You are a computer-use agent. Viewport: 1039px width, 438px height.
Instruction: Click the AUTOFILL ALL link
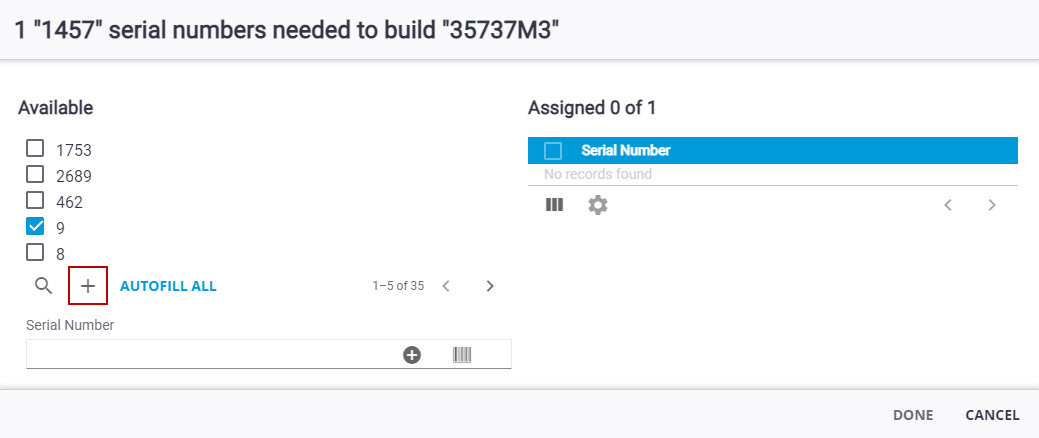pyautogui.click(x=168, y=286)
